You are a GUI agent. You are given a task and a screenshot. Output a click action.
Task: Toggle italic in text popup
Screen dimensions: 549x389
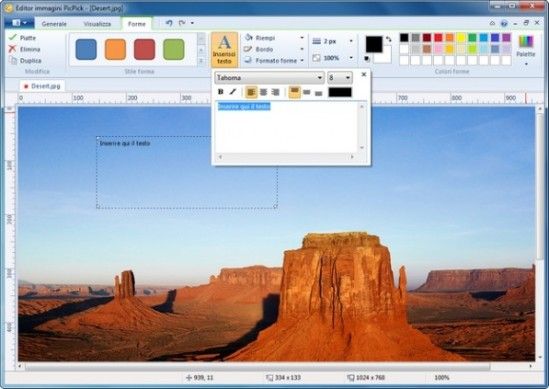[x=233, y=92]
